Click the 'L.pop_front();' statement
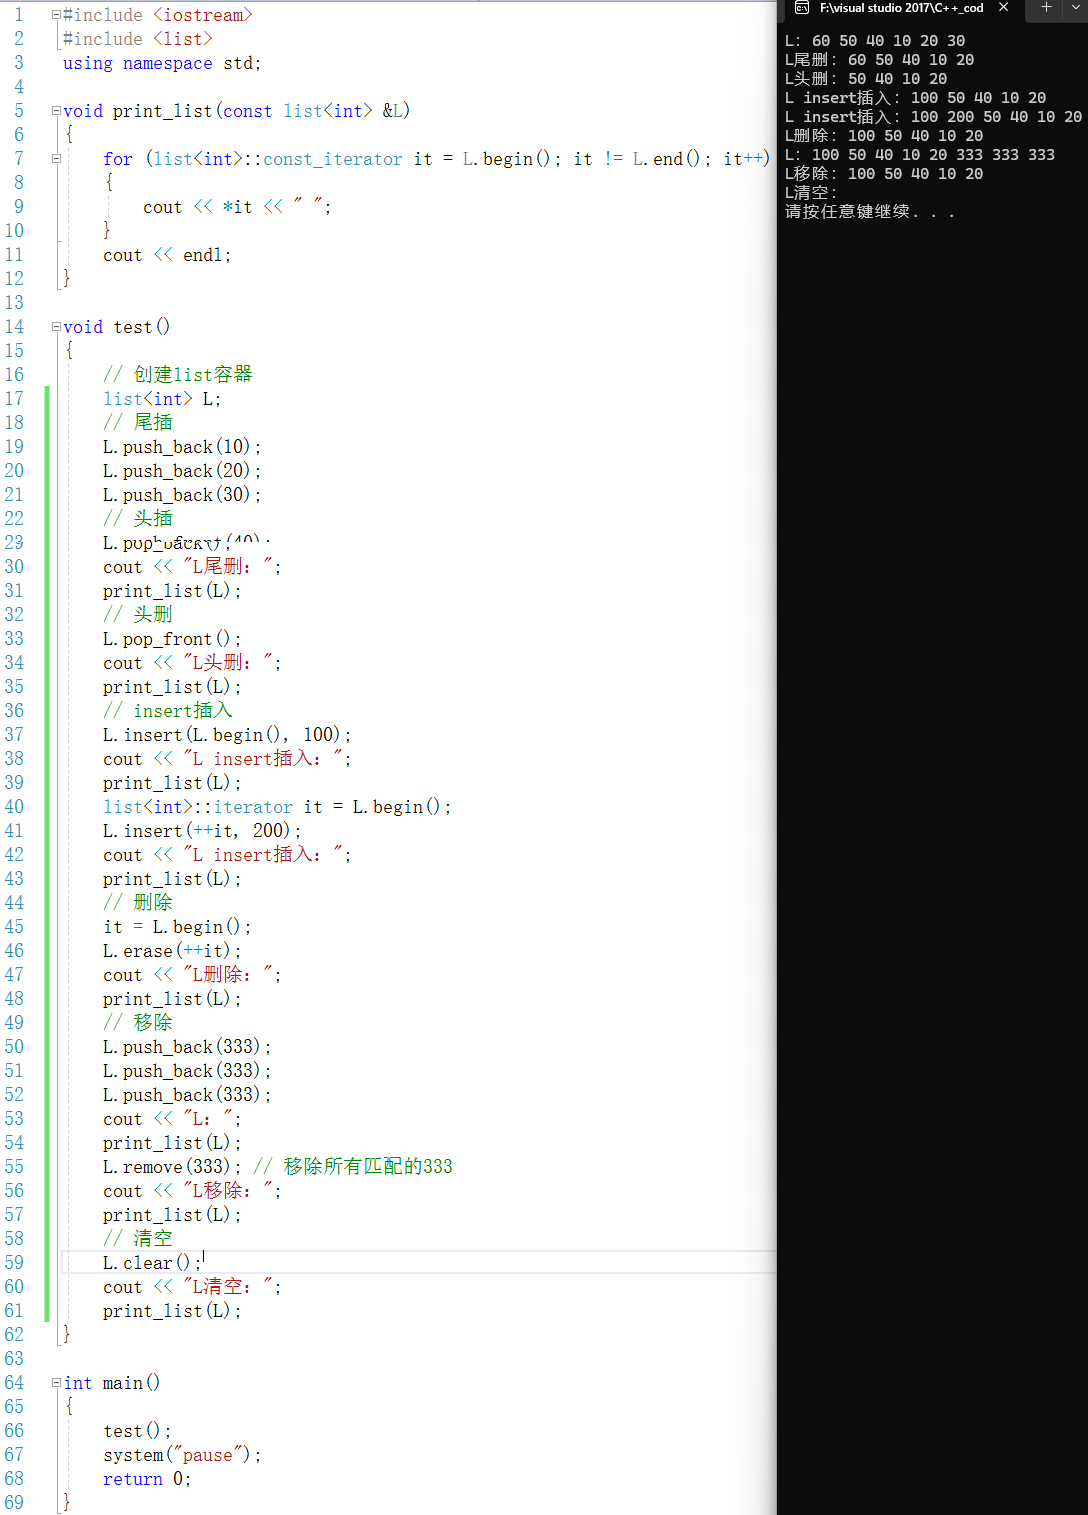Viewport: 1088px width, 1515px height. (172, 639)
